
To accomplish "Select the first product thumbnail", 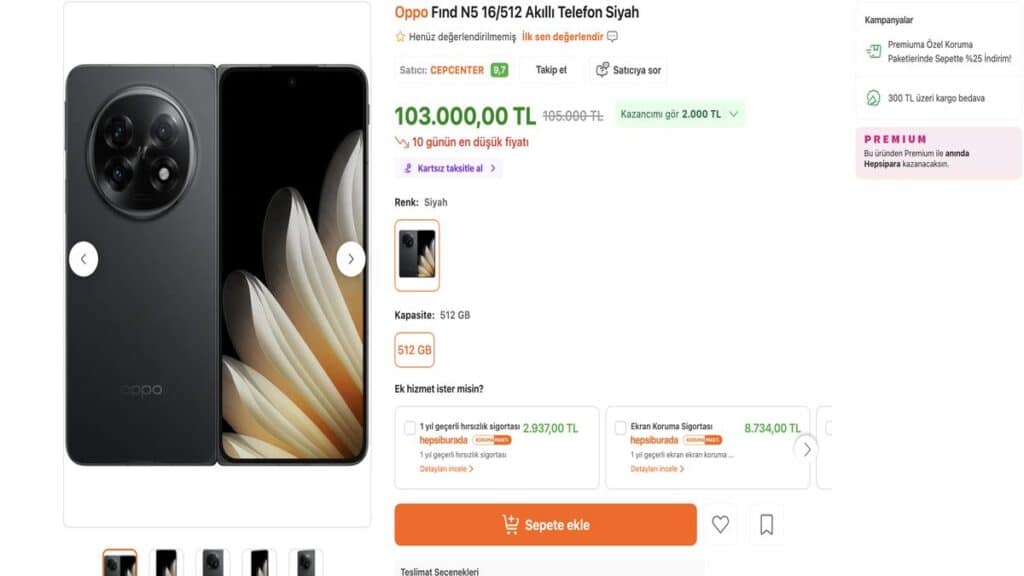I will (120, 563).
